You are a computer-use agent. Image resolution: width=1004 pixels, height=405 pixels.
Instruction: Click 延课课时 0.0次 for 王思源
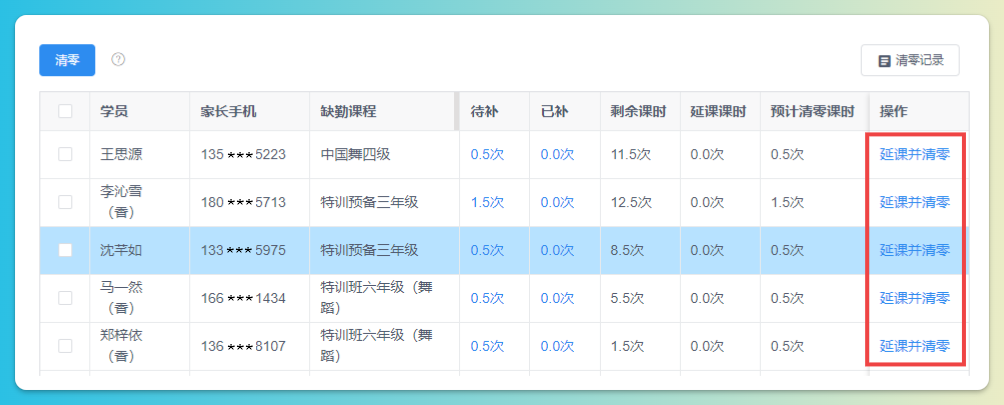tap(707, 154)
